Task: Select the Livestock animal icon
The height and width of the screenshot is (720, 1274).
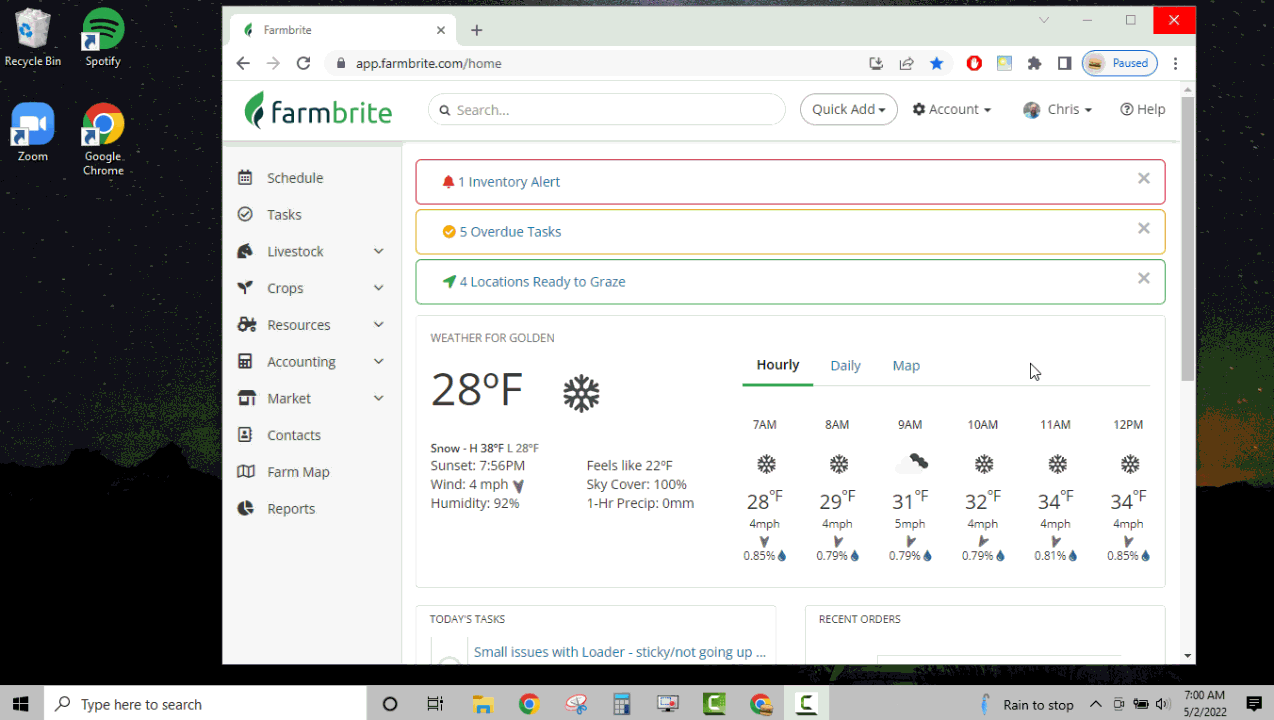Action: 245,251
